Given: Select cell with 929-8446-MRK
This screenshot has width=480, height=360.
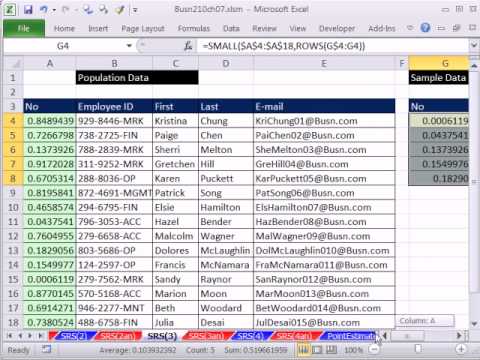Looking at the screenshot, I should click(114, 121).
